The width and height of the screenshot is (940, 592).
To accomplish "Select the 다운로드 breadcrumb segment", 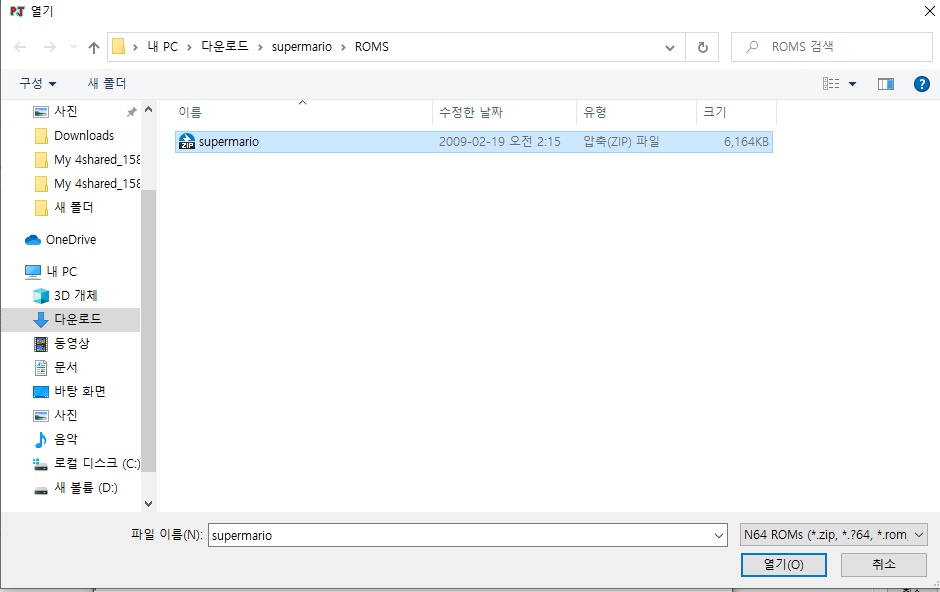I will tap(224, 47).
